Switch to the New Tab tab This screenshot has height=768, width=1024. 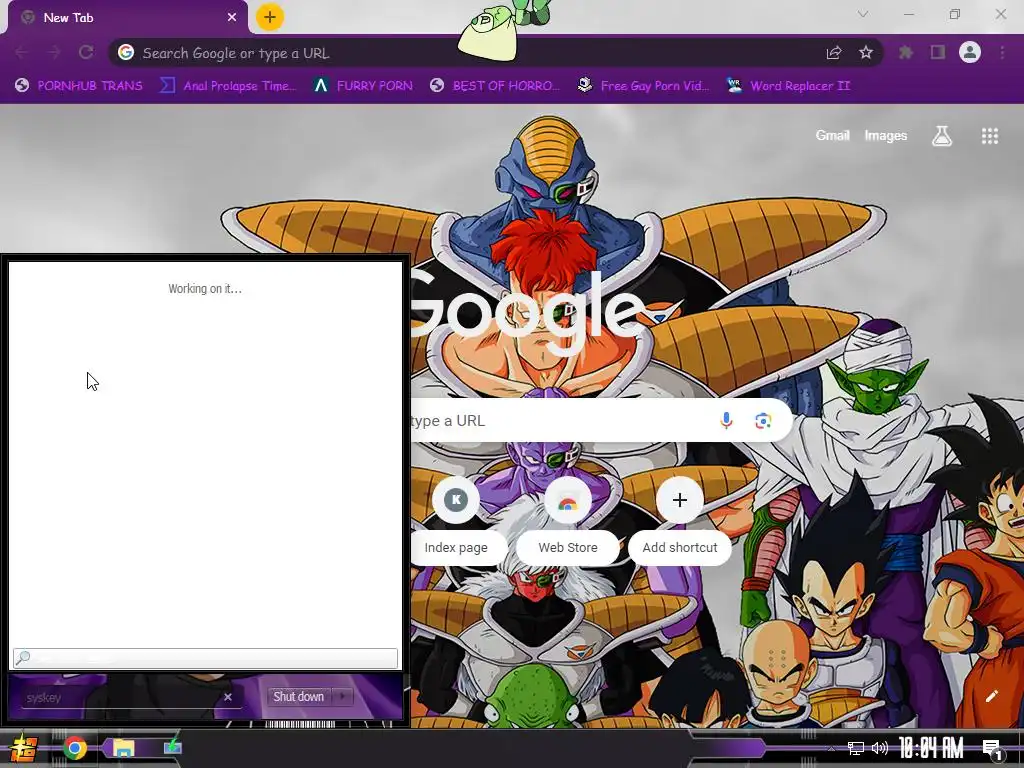[x=127, y=18]
